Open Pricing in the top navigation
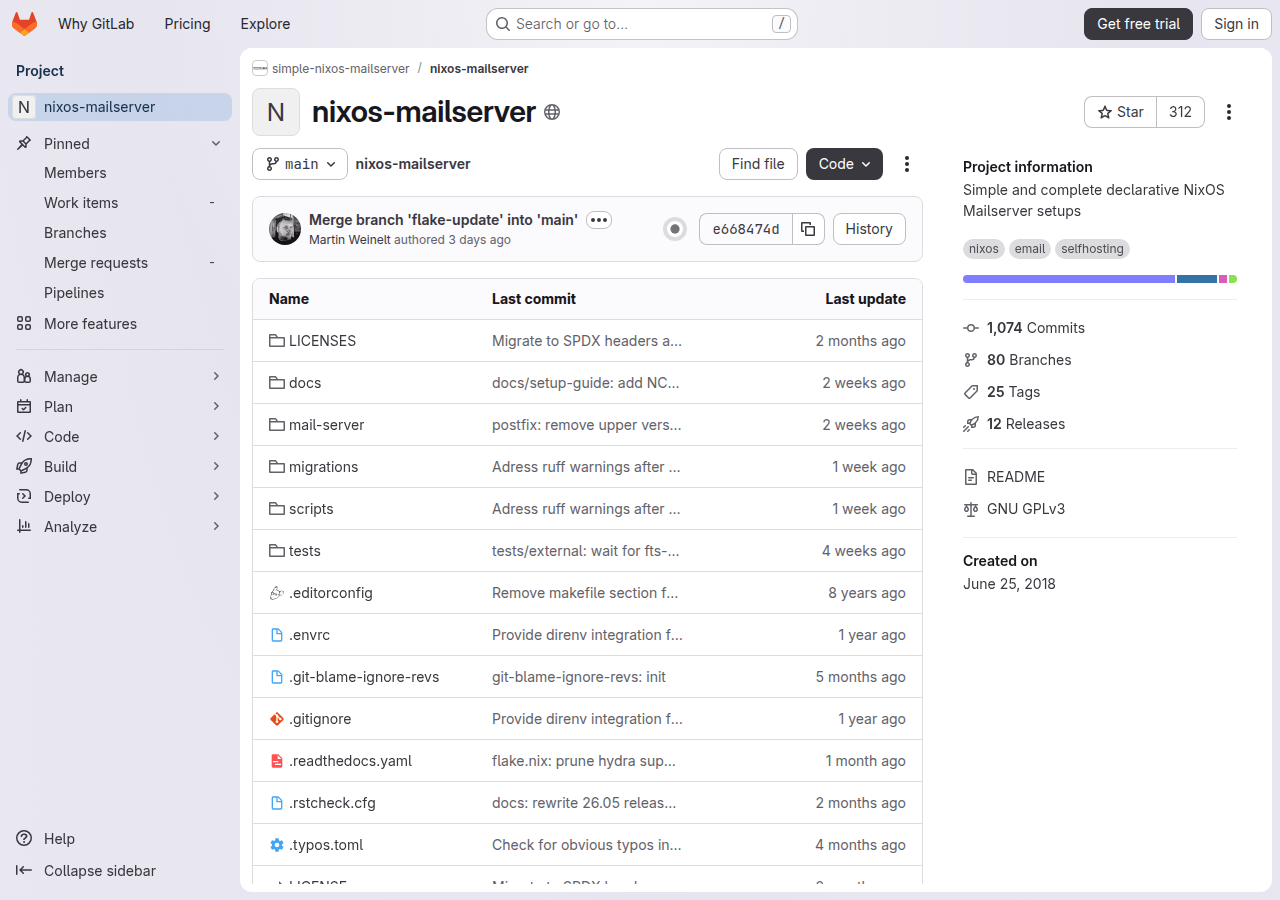Image resolution: width=1280 pixels, height=900 pixels. [188, 24]
